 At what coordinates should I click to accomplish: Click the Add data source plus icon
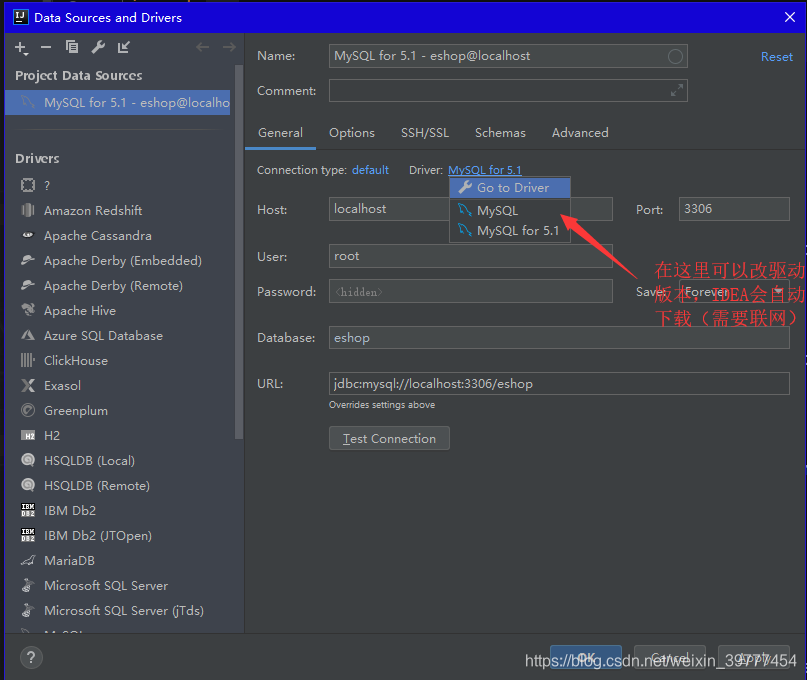[21, 48]
